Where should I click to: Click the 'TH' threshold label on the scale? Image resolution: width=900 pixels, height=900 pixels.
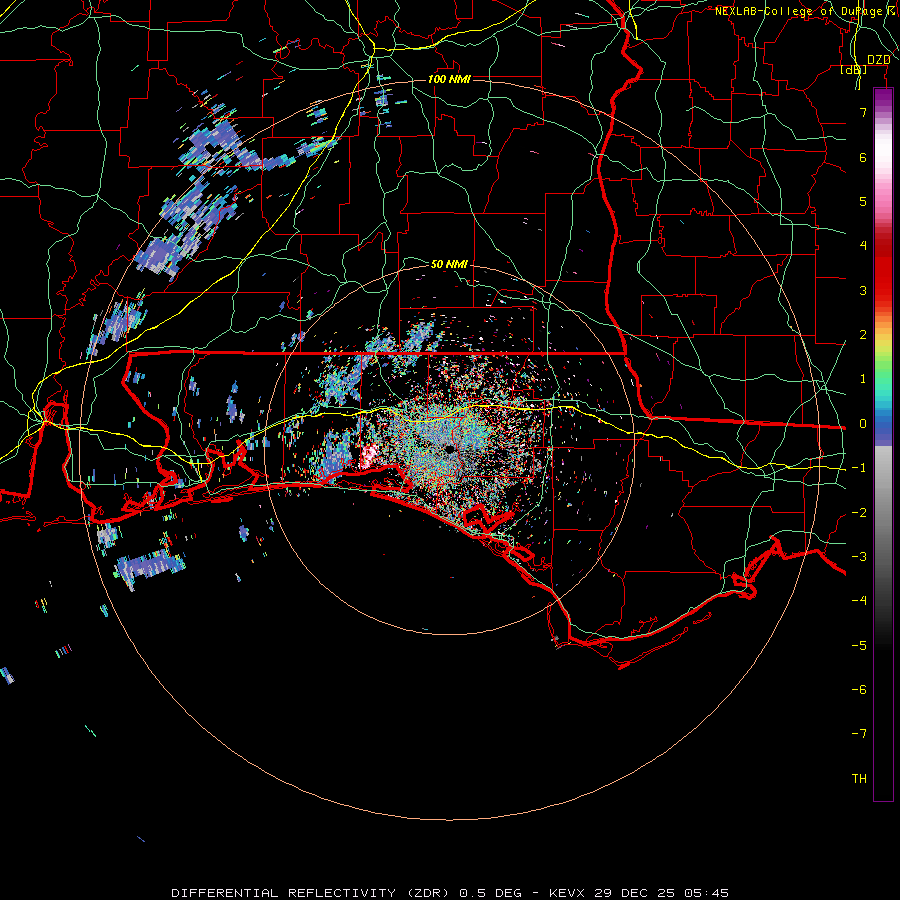[859, 778]
